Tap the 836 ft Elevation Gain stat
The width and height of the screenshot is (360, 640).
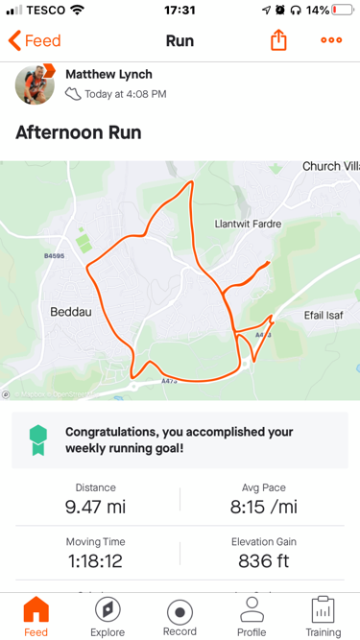click(x=264, y=553)
